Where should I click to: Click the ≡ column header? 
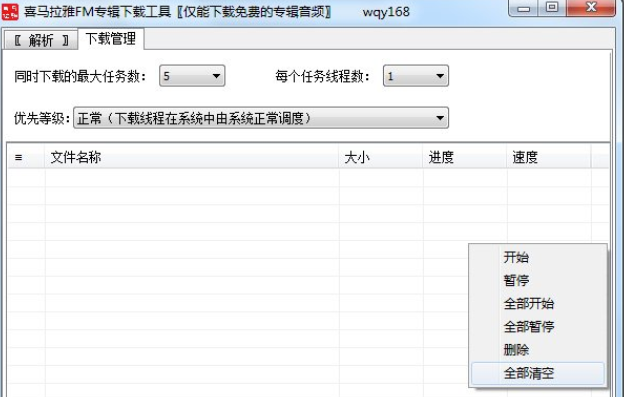[x=26, y=158]
